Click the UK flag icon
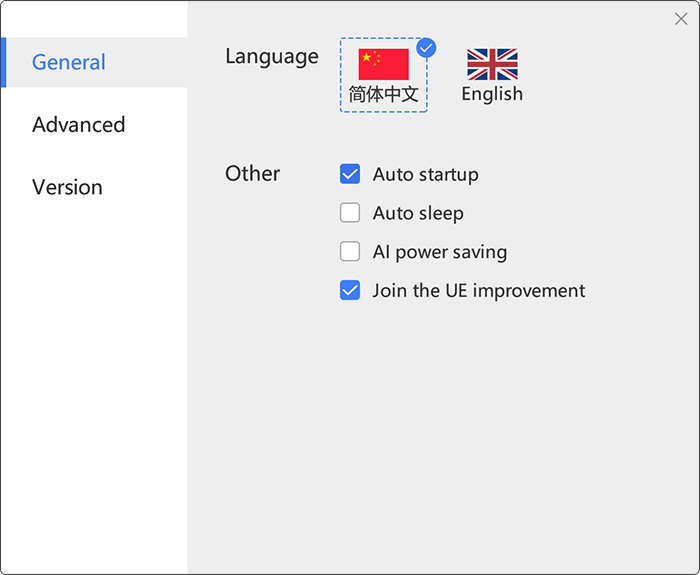Image resolution: width=700 pixels, height=575 pixels. tap(492, 64)
